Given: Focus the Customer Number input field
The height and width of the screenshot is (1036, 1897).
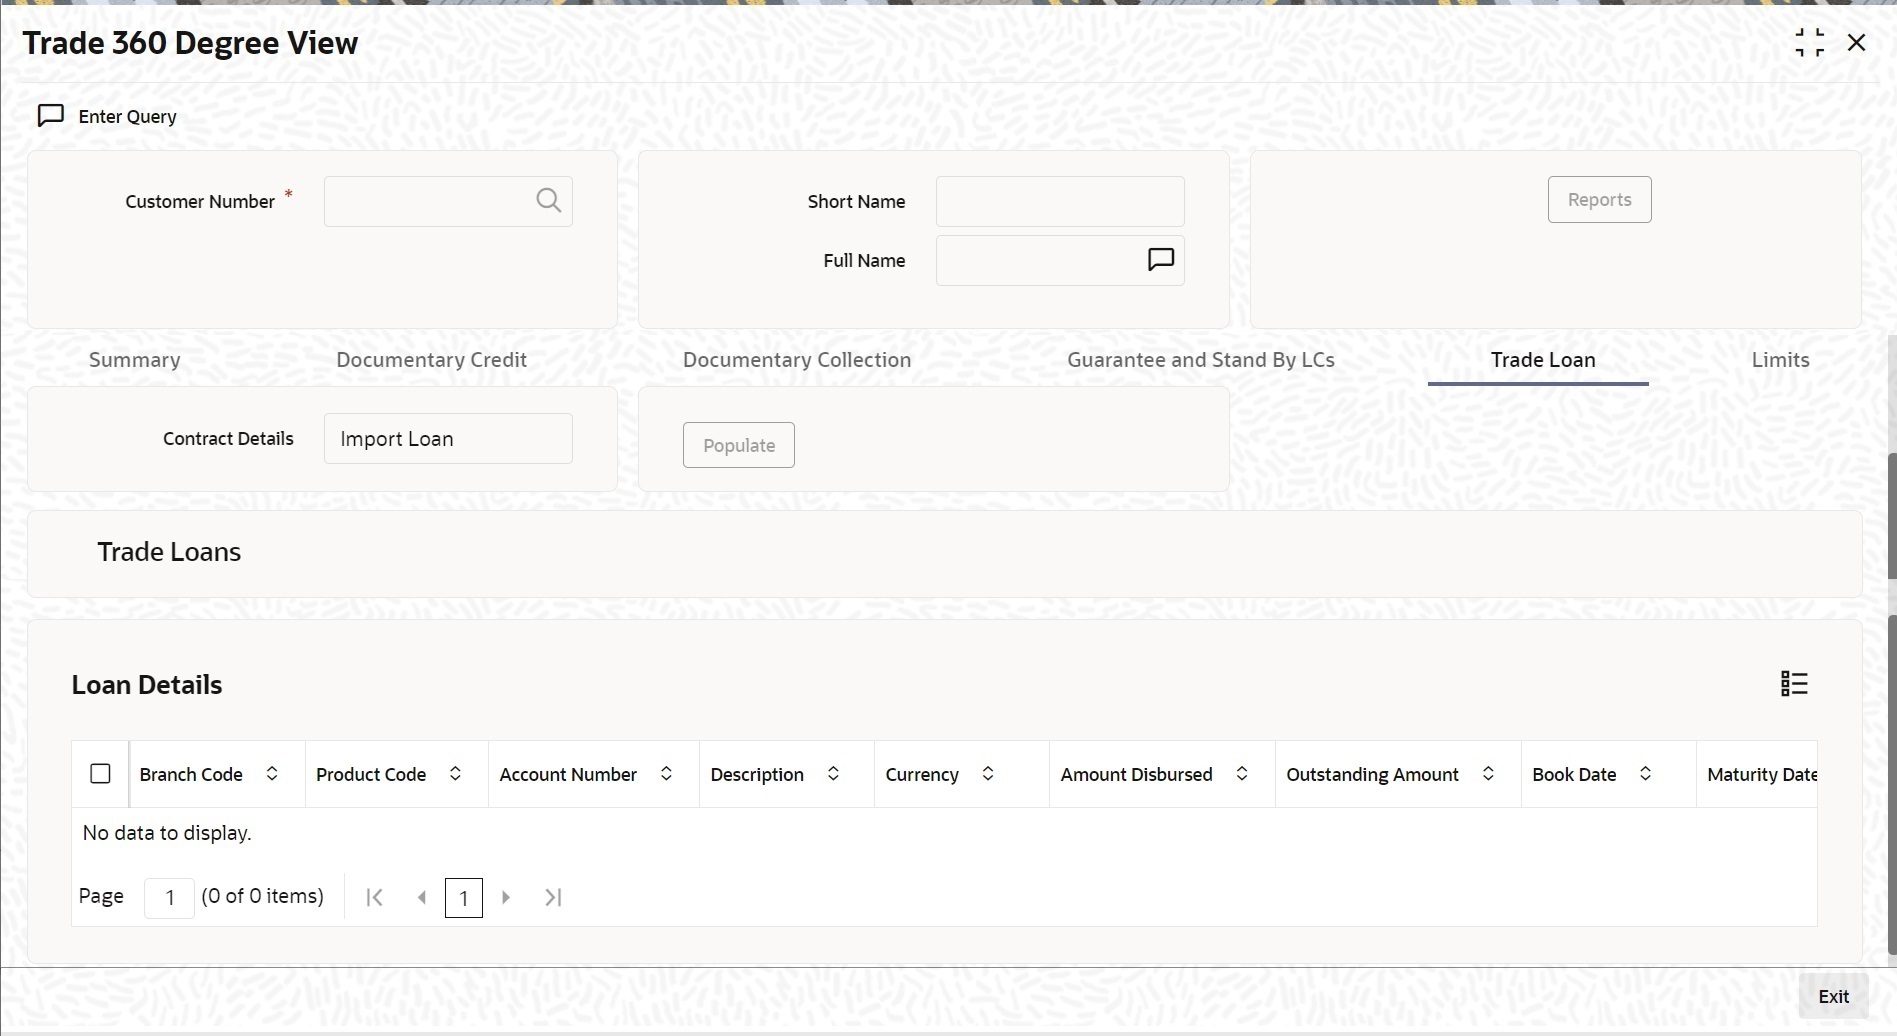Looking at the screenshot, I should click(448, 201).
